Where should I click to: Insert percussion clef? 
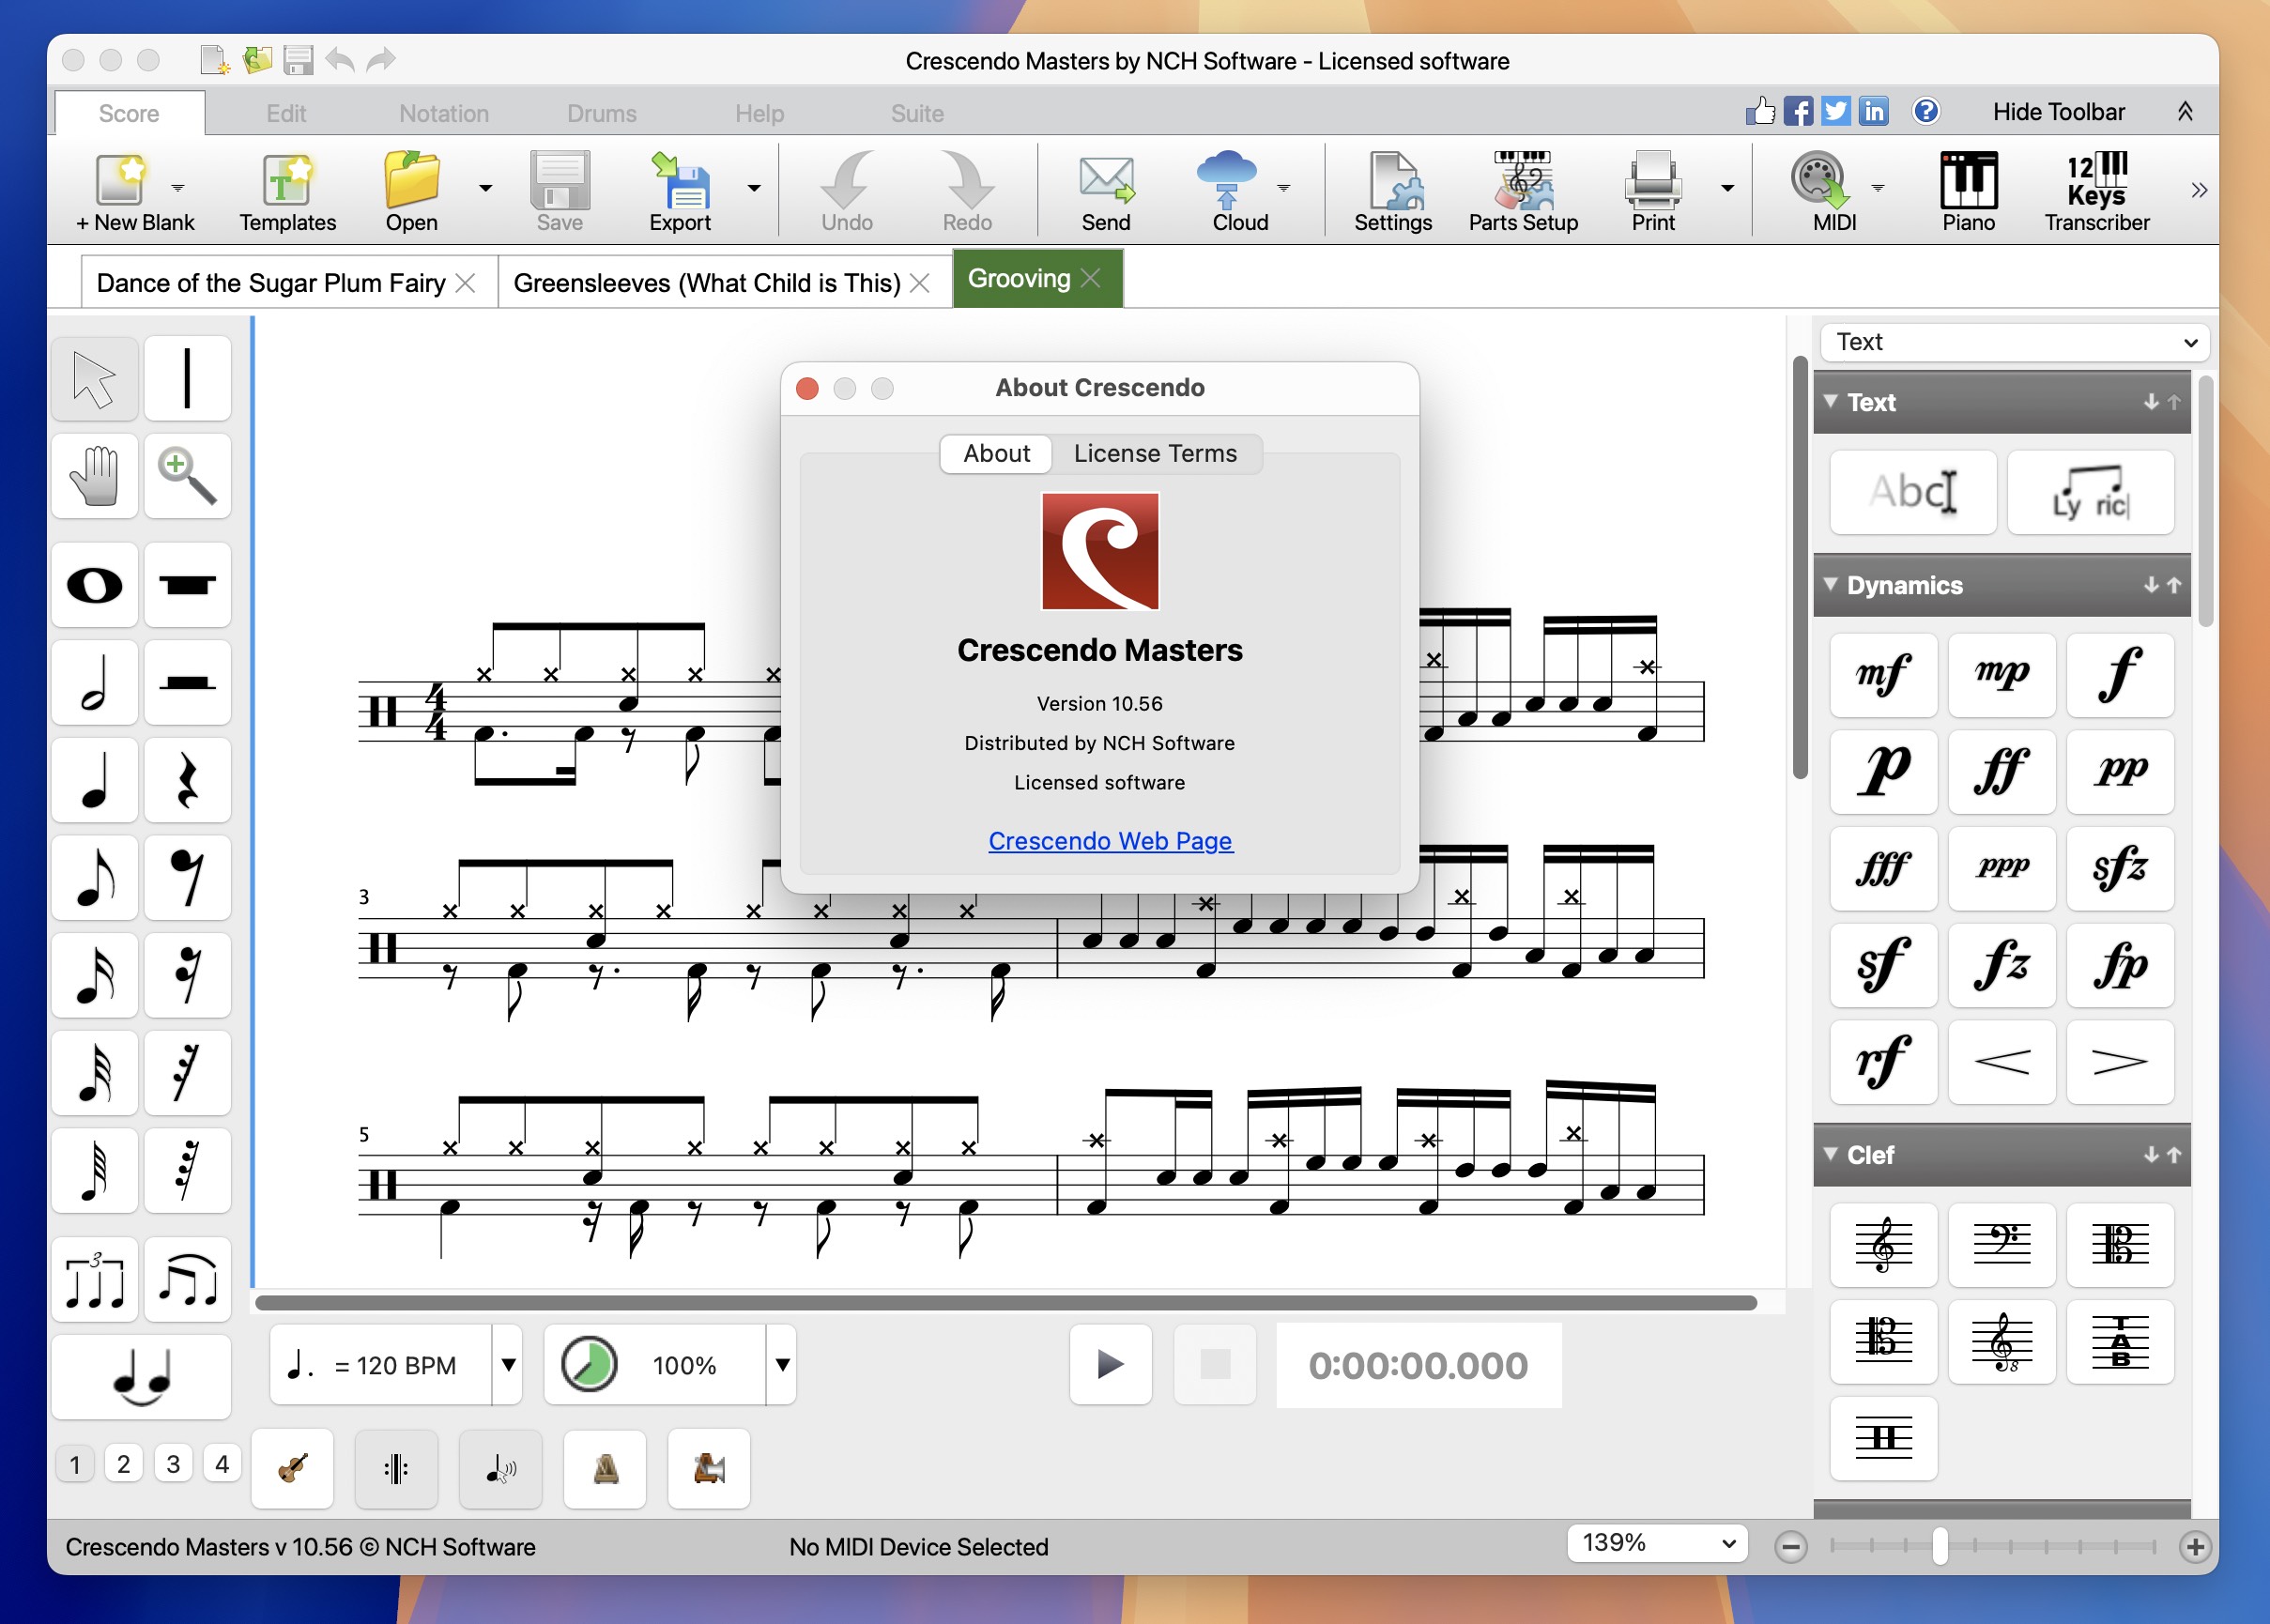click(x=1883, y=1439)
